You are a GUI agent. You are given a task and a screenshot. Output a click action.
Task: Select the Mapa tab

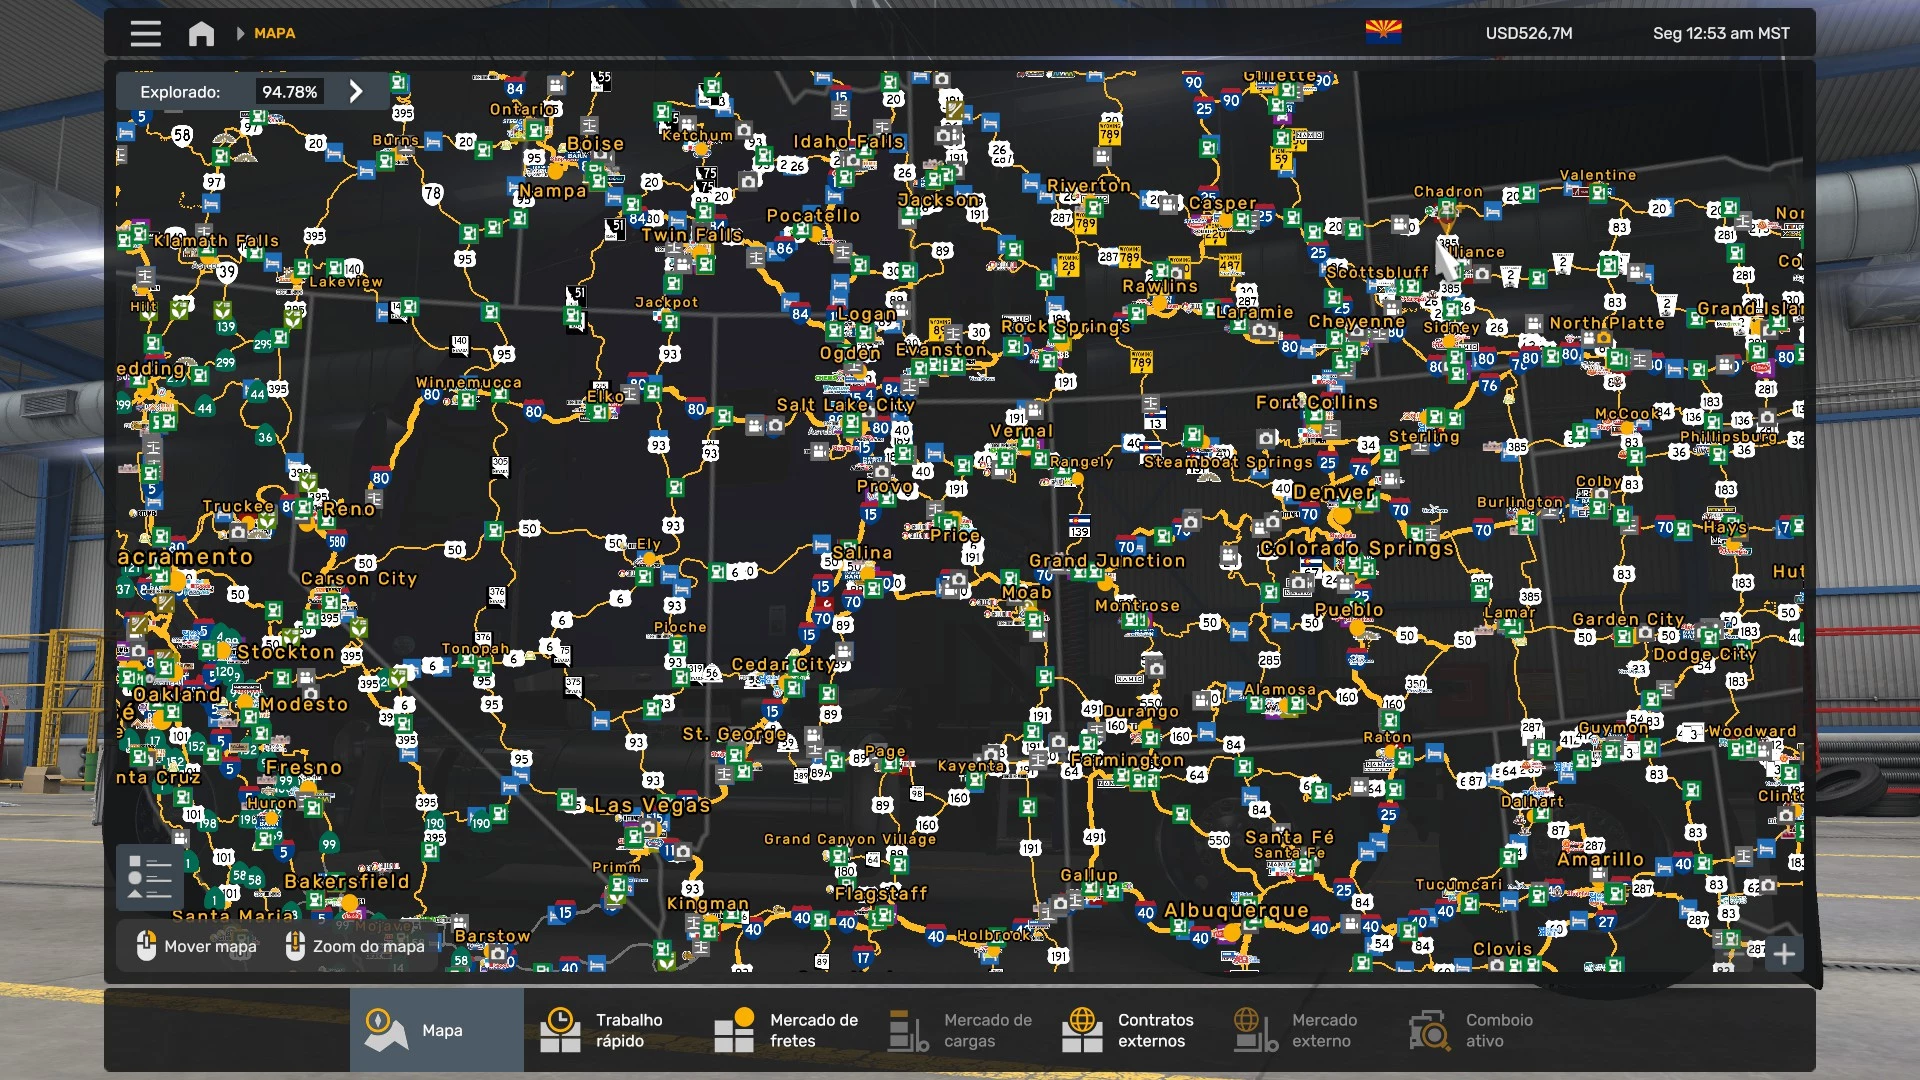point(436,1030)
